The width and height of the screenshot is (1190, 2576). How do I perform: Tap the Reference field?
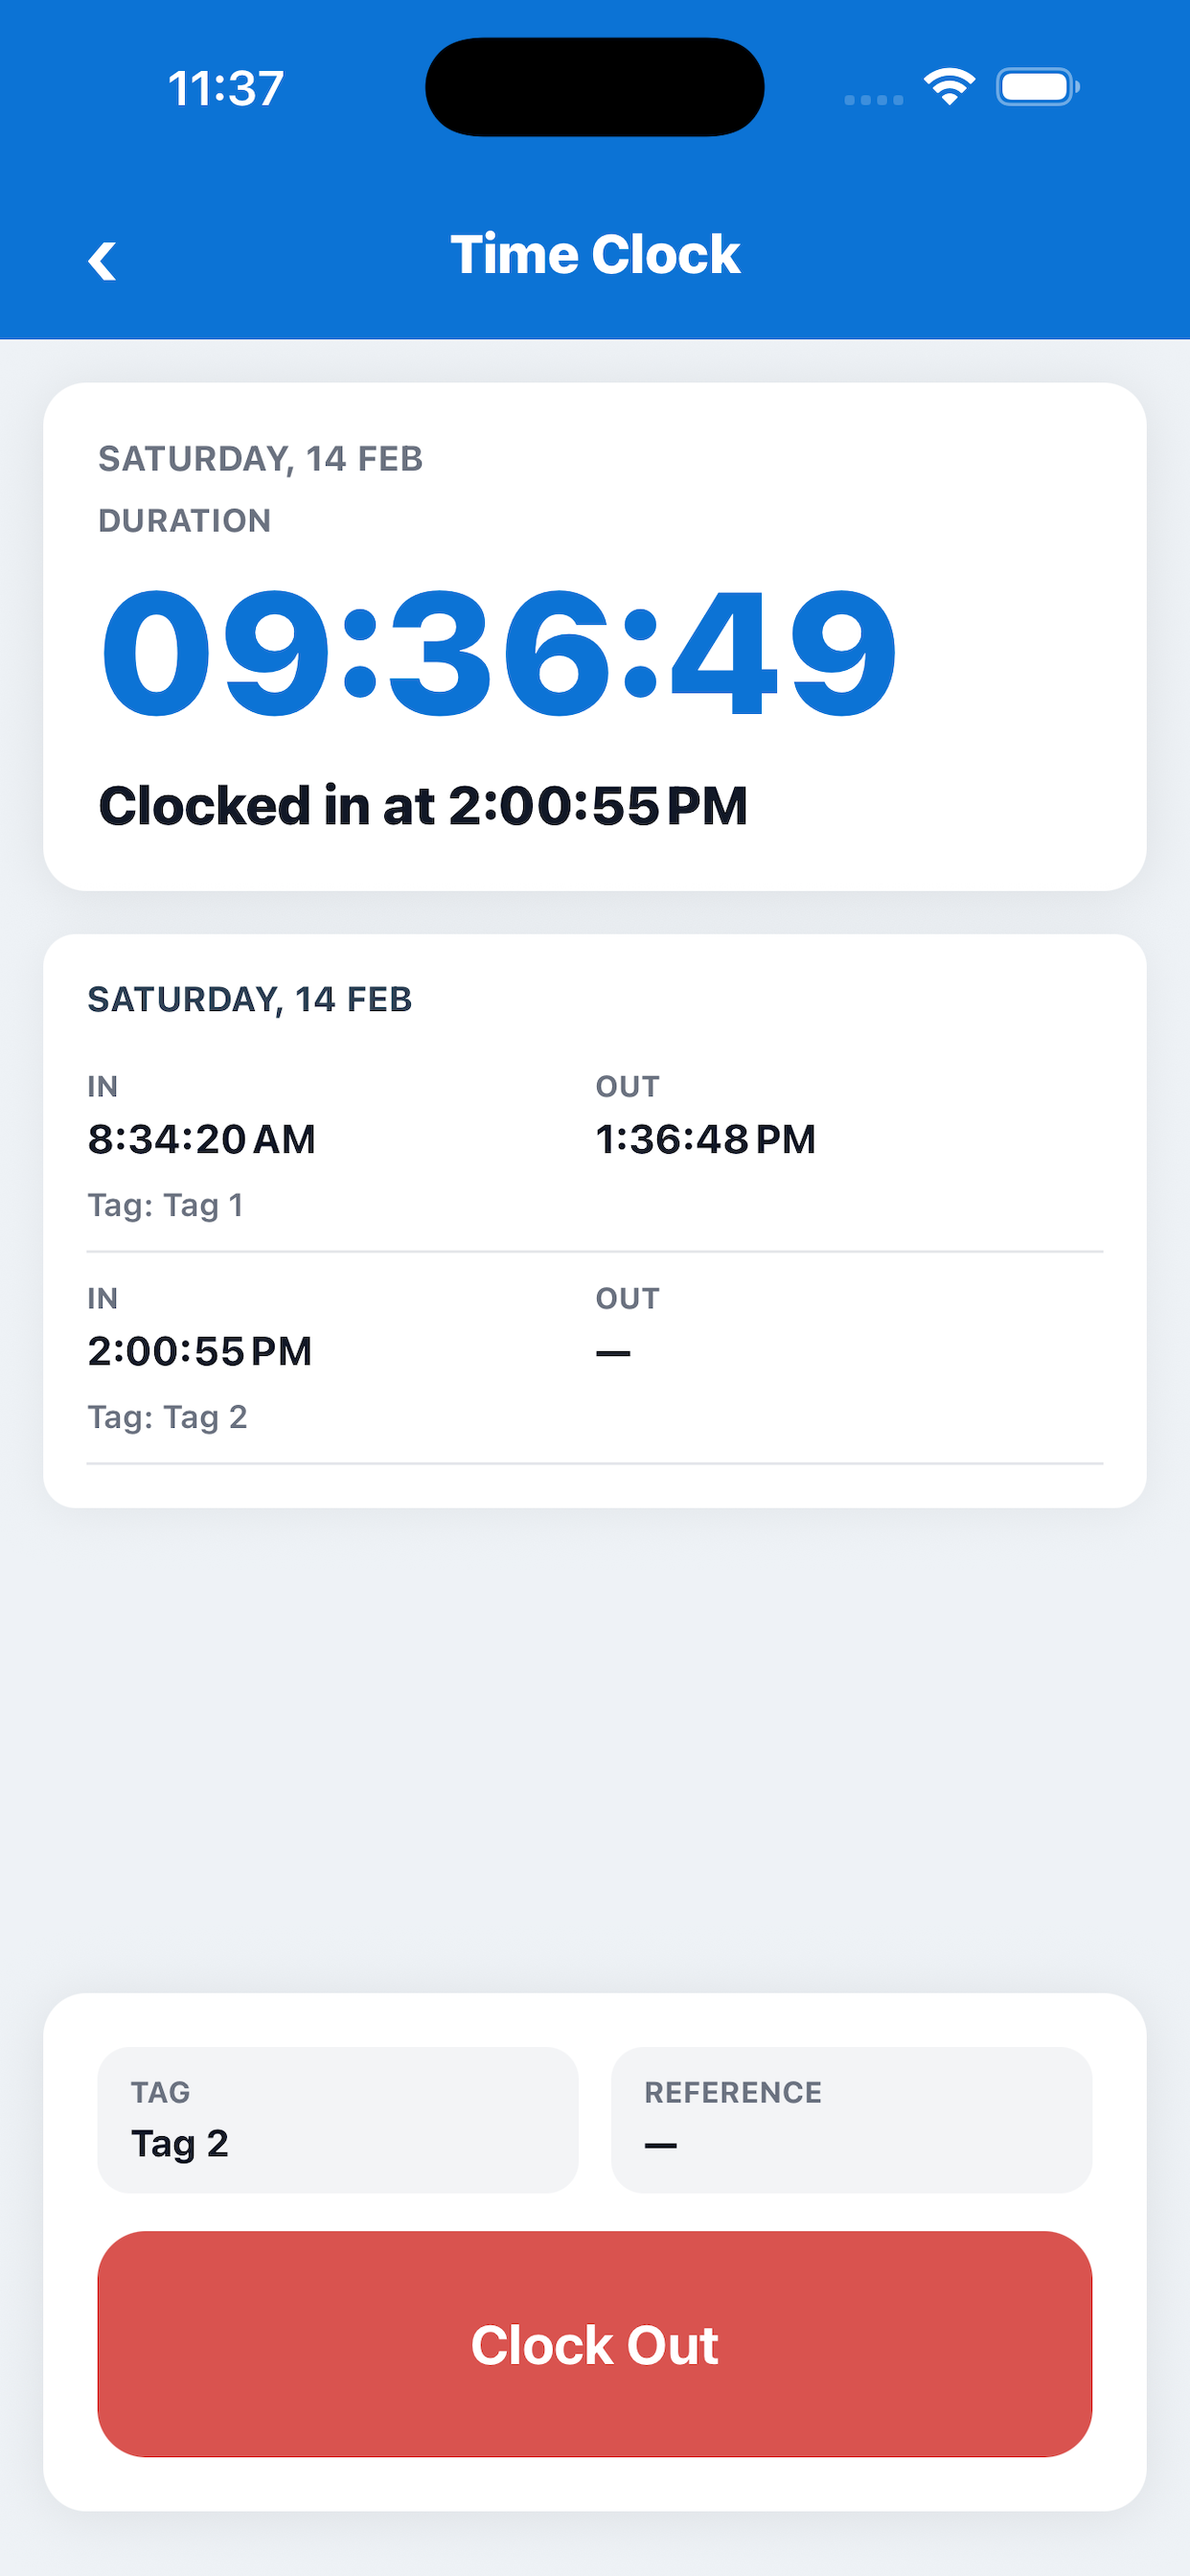pyautogui.click(x=851, y=2119)
